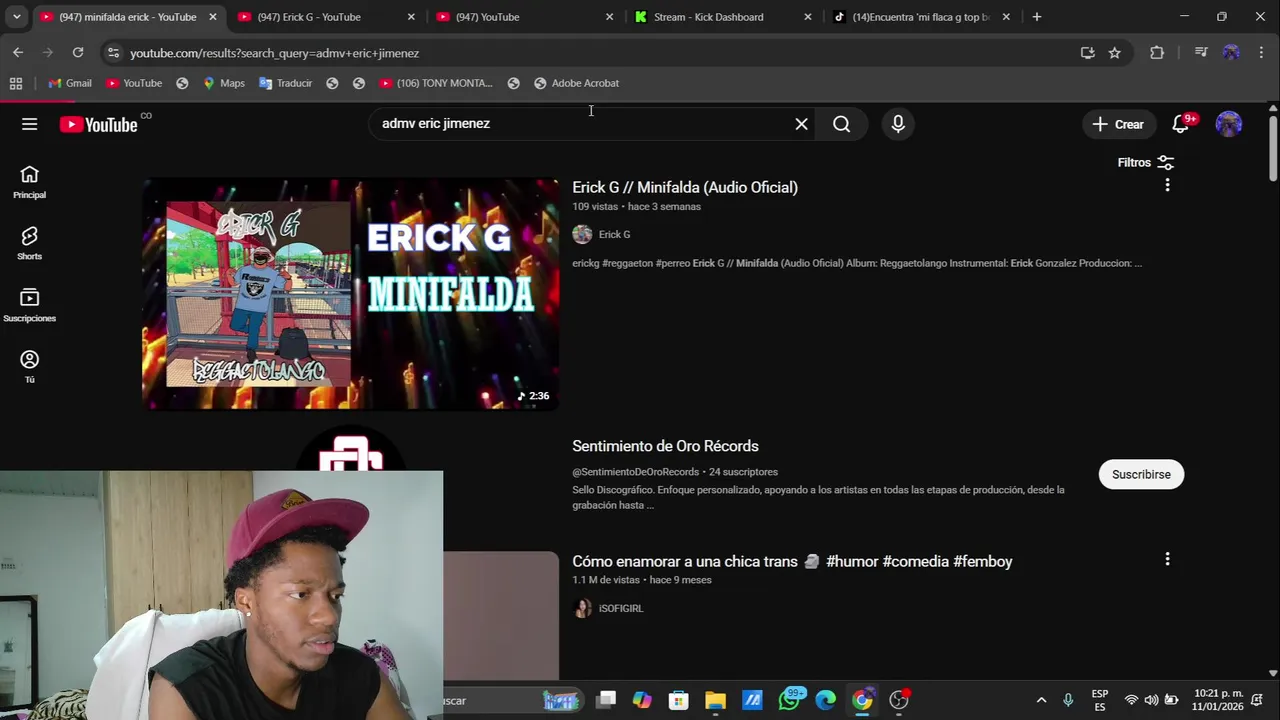
Task: Open the volume control in system tray
Action: [1151, 700]
